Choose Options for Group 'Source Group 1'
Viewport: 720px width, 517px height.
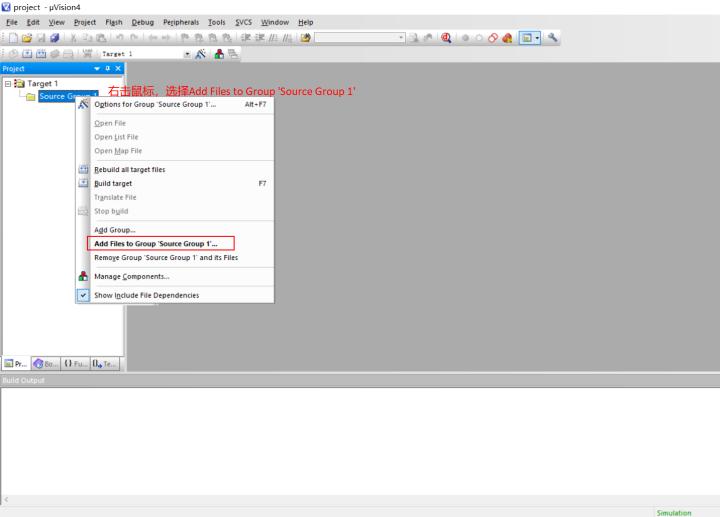pos(175,105)
